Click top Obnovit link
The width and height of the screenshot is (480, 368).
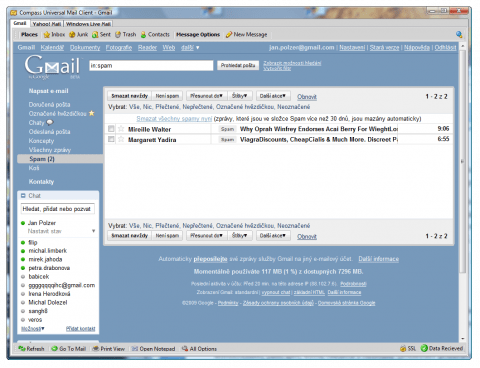[x=307, y=97]
